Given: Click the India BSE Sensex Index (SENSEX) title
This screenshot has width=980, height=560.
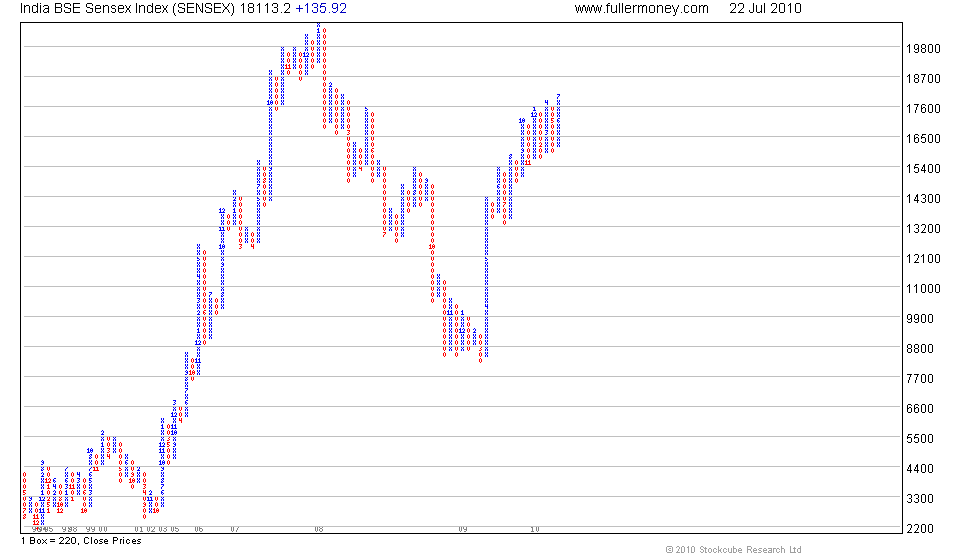Looking at the screenshot, I should (128, 9).
